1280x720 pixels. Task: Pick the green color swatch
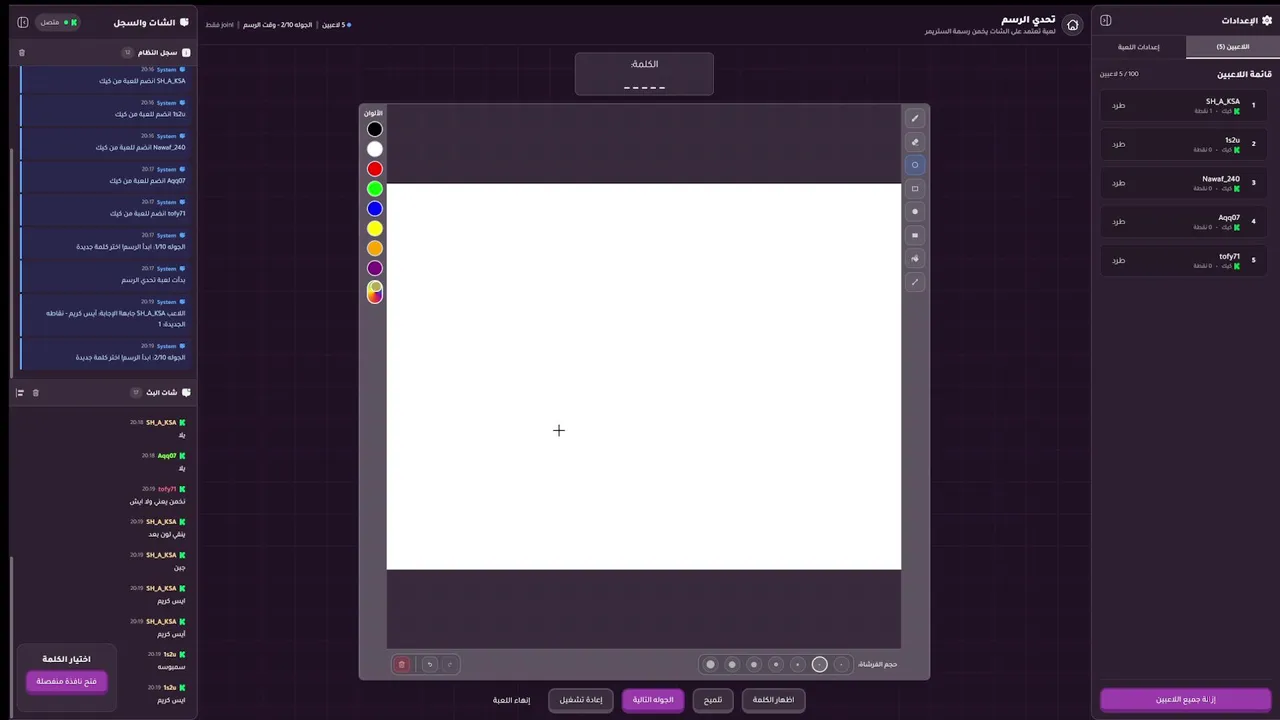375,189
